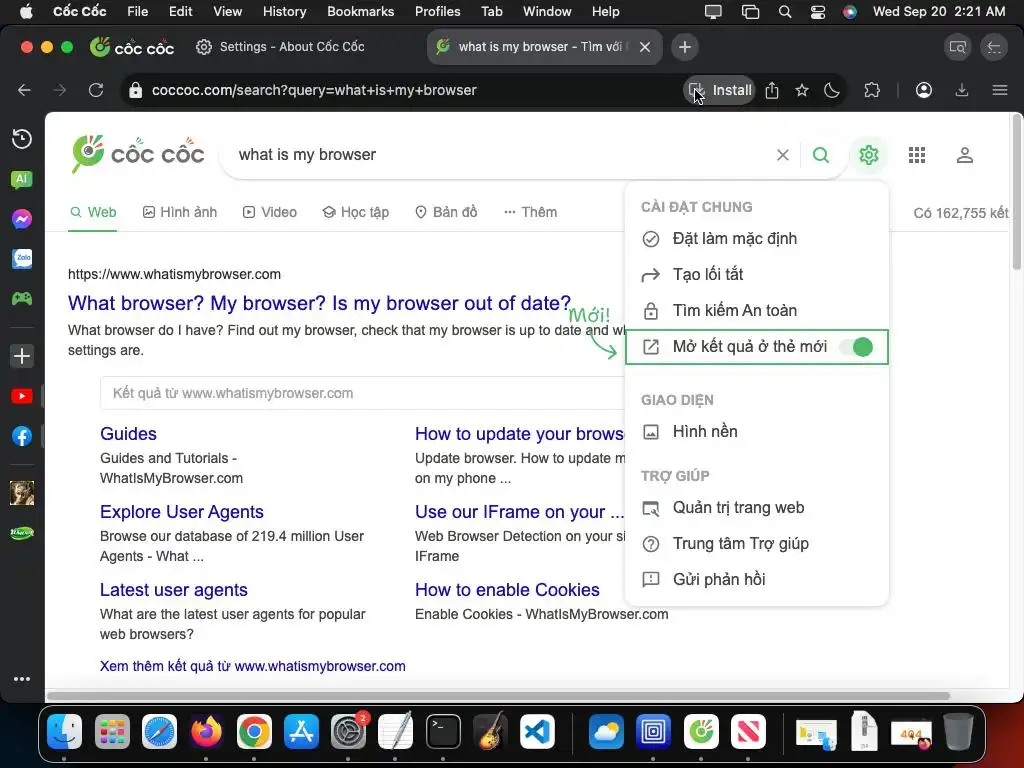1024x768 pixels.
Task: Select 'Tìm kiếm An toàn' option
Action: [756, 311]
